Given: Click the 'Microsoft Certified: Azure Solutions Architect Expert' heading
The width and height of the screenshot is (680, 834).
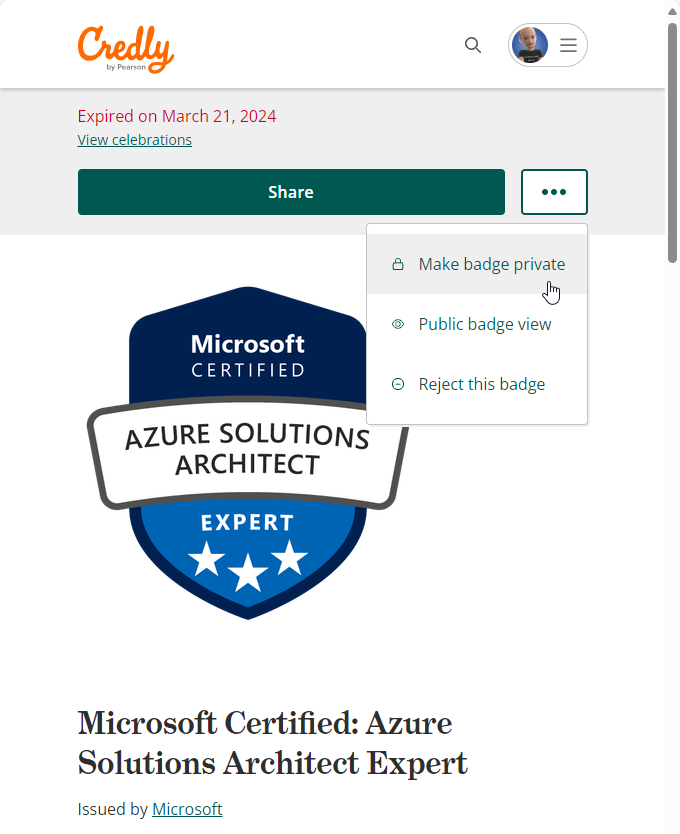Looking at the screenshot, I should 272,743.
